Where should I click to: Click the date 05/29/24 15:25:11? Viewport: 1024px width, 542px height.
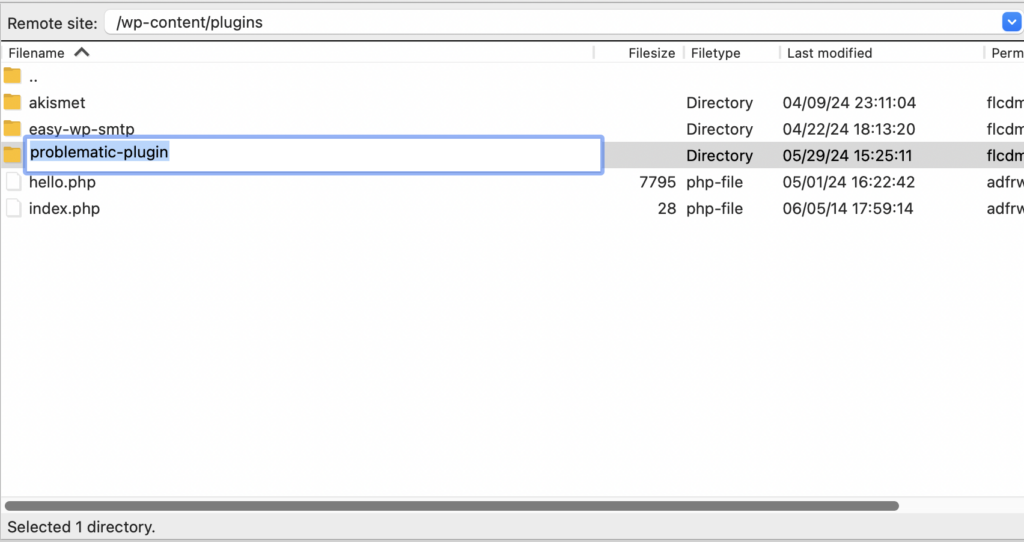(x=847, y=155)
